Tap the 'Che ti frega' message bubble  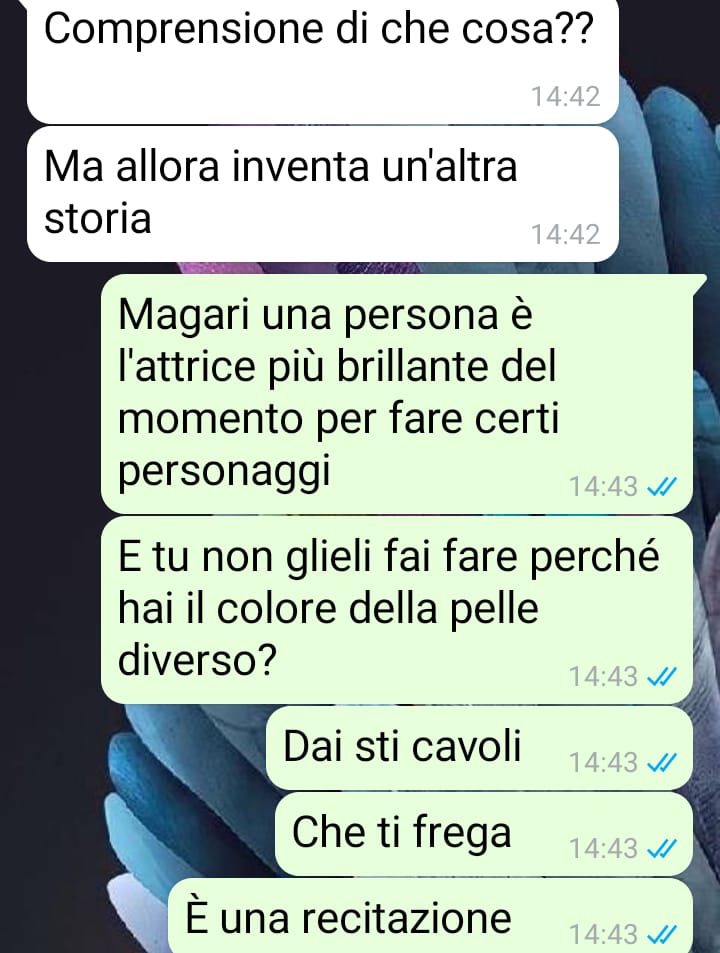pos(484,833)
